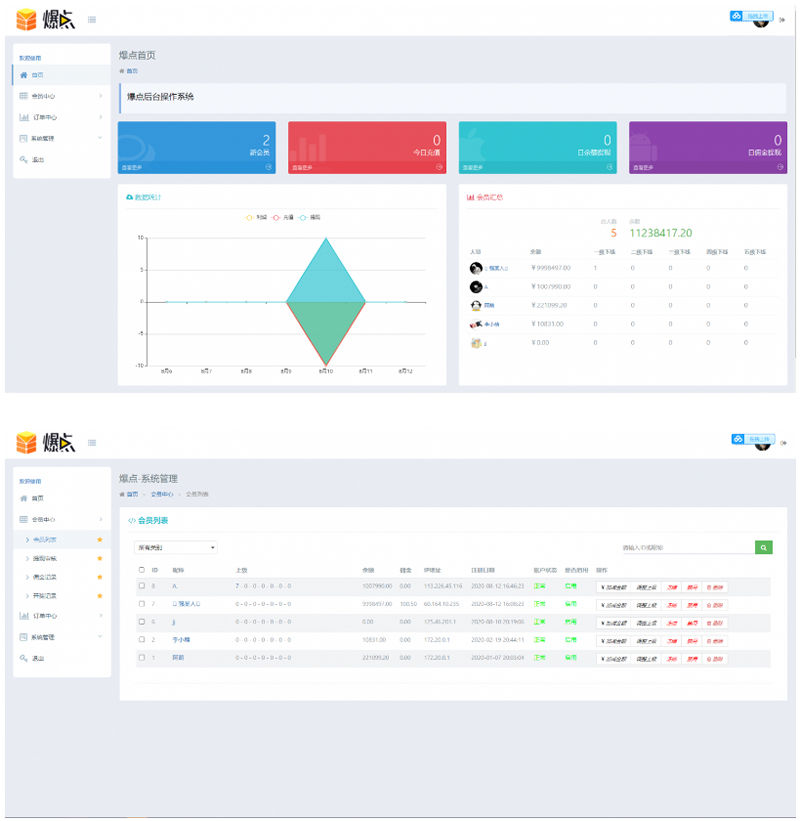Open the 所有类别 category dropdown

tap(176, 547)
